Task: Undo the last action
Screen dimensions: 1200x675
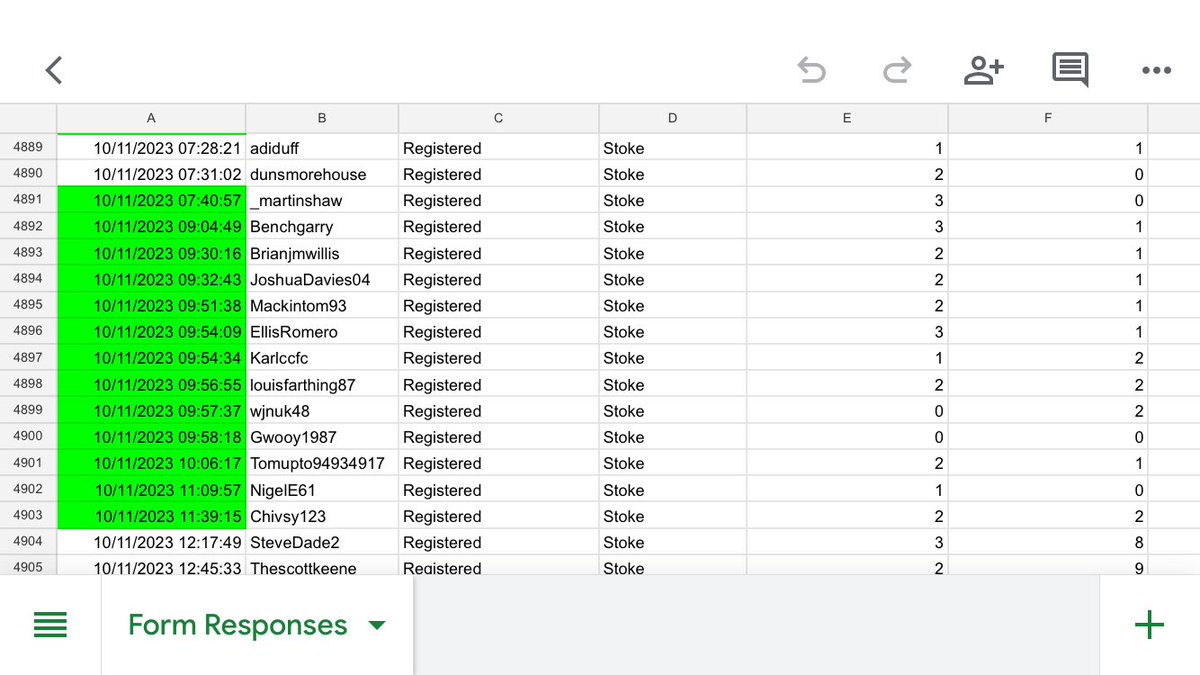Action: coord(811,70)
